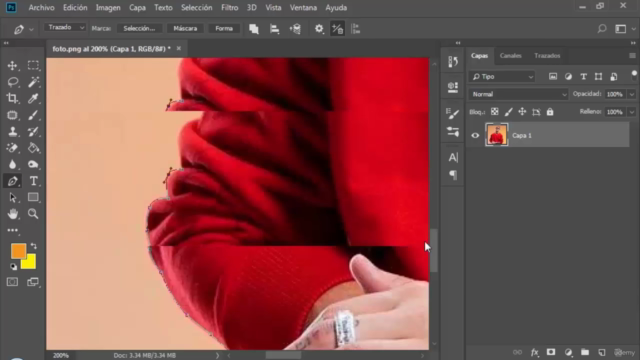This screenshot has height=360, width=640.
Task: Select the Path Selection tool
Action: [12, 198]
